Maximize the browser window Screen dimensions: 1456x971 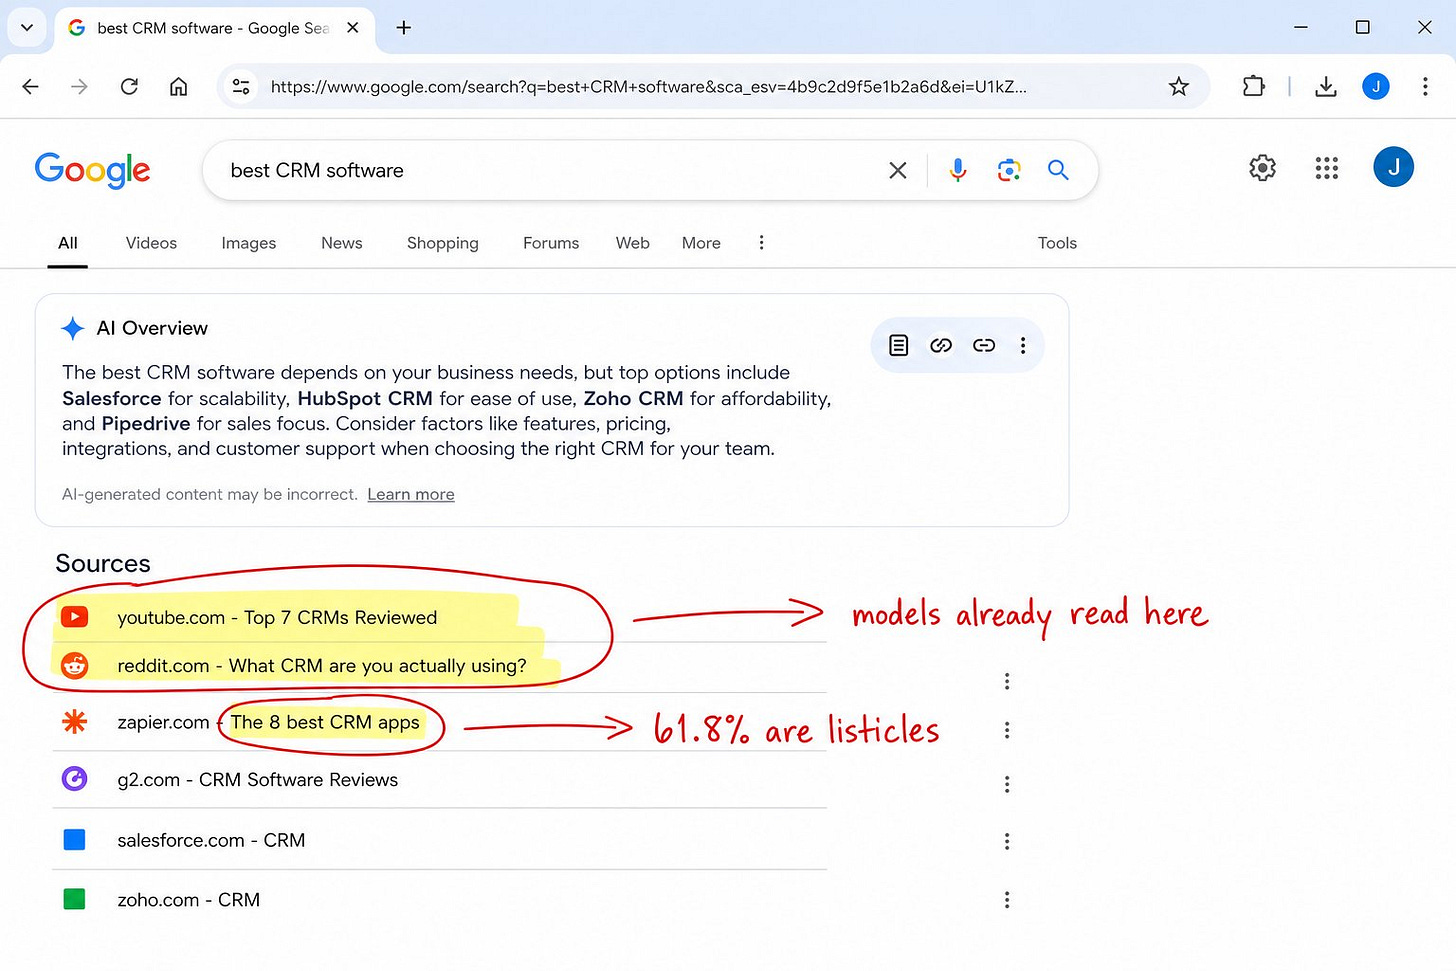click(1362, 28)
